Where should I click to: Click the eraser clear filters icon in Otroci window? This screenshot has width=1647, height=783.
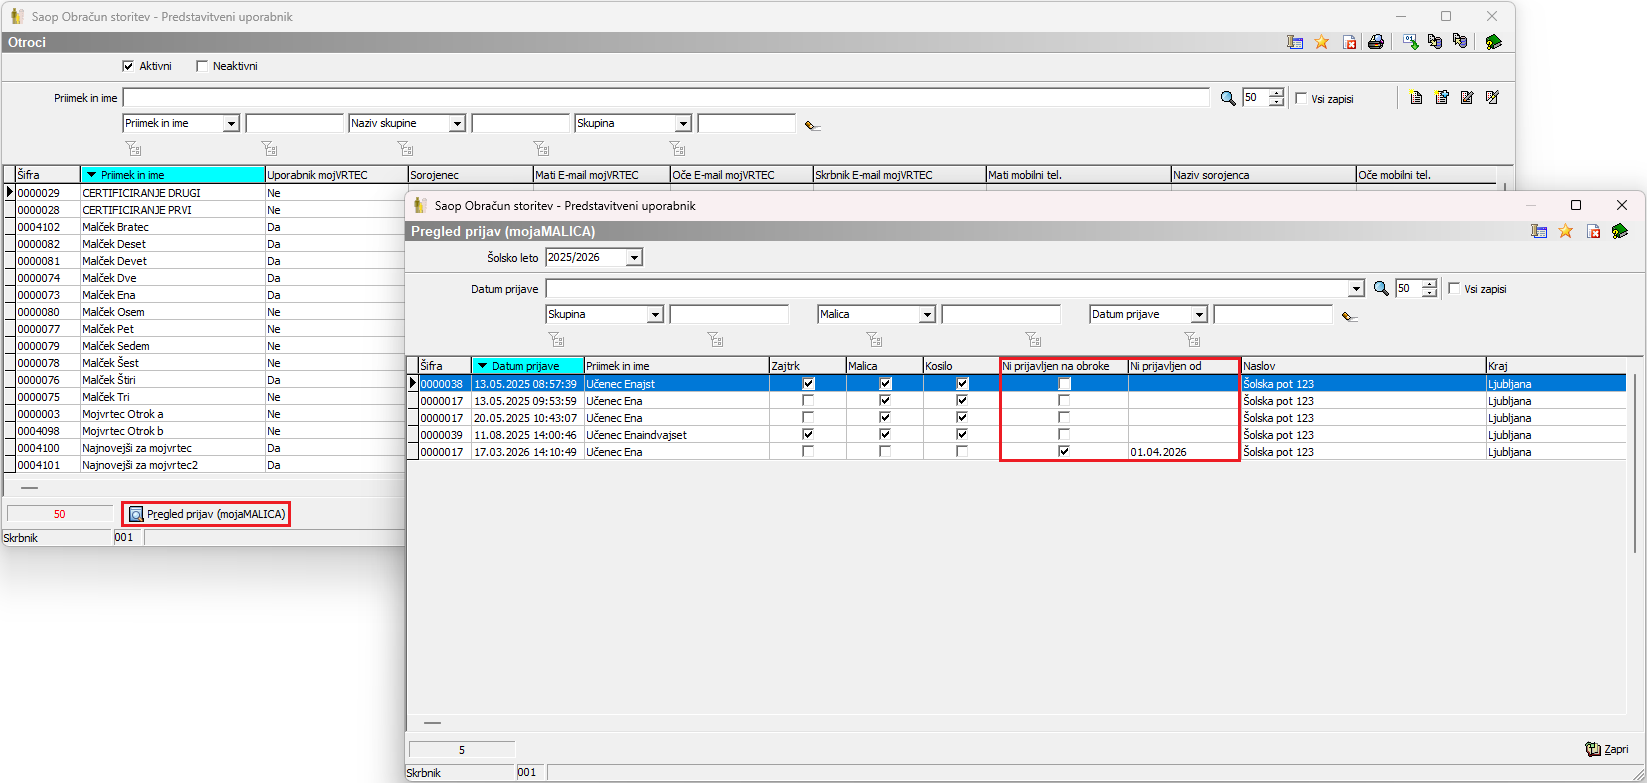(x=812, y=125)
